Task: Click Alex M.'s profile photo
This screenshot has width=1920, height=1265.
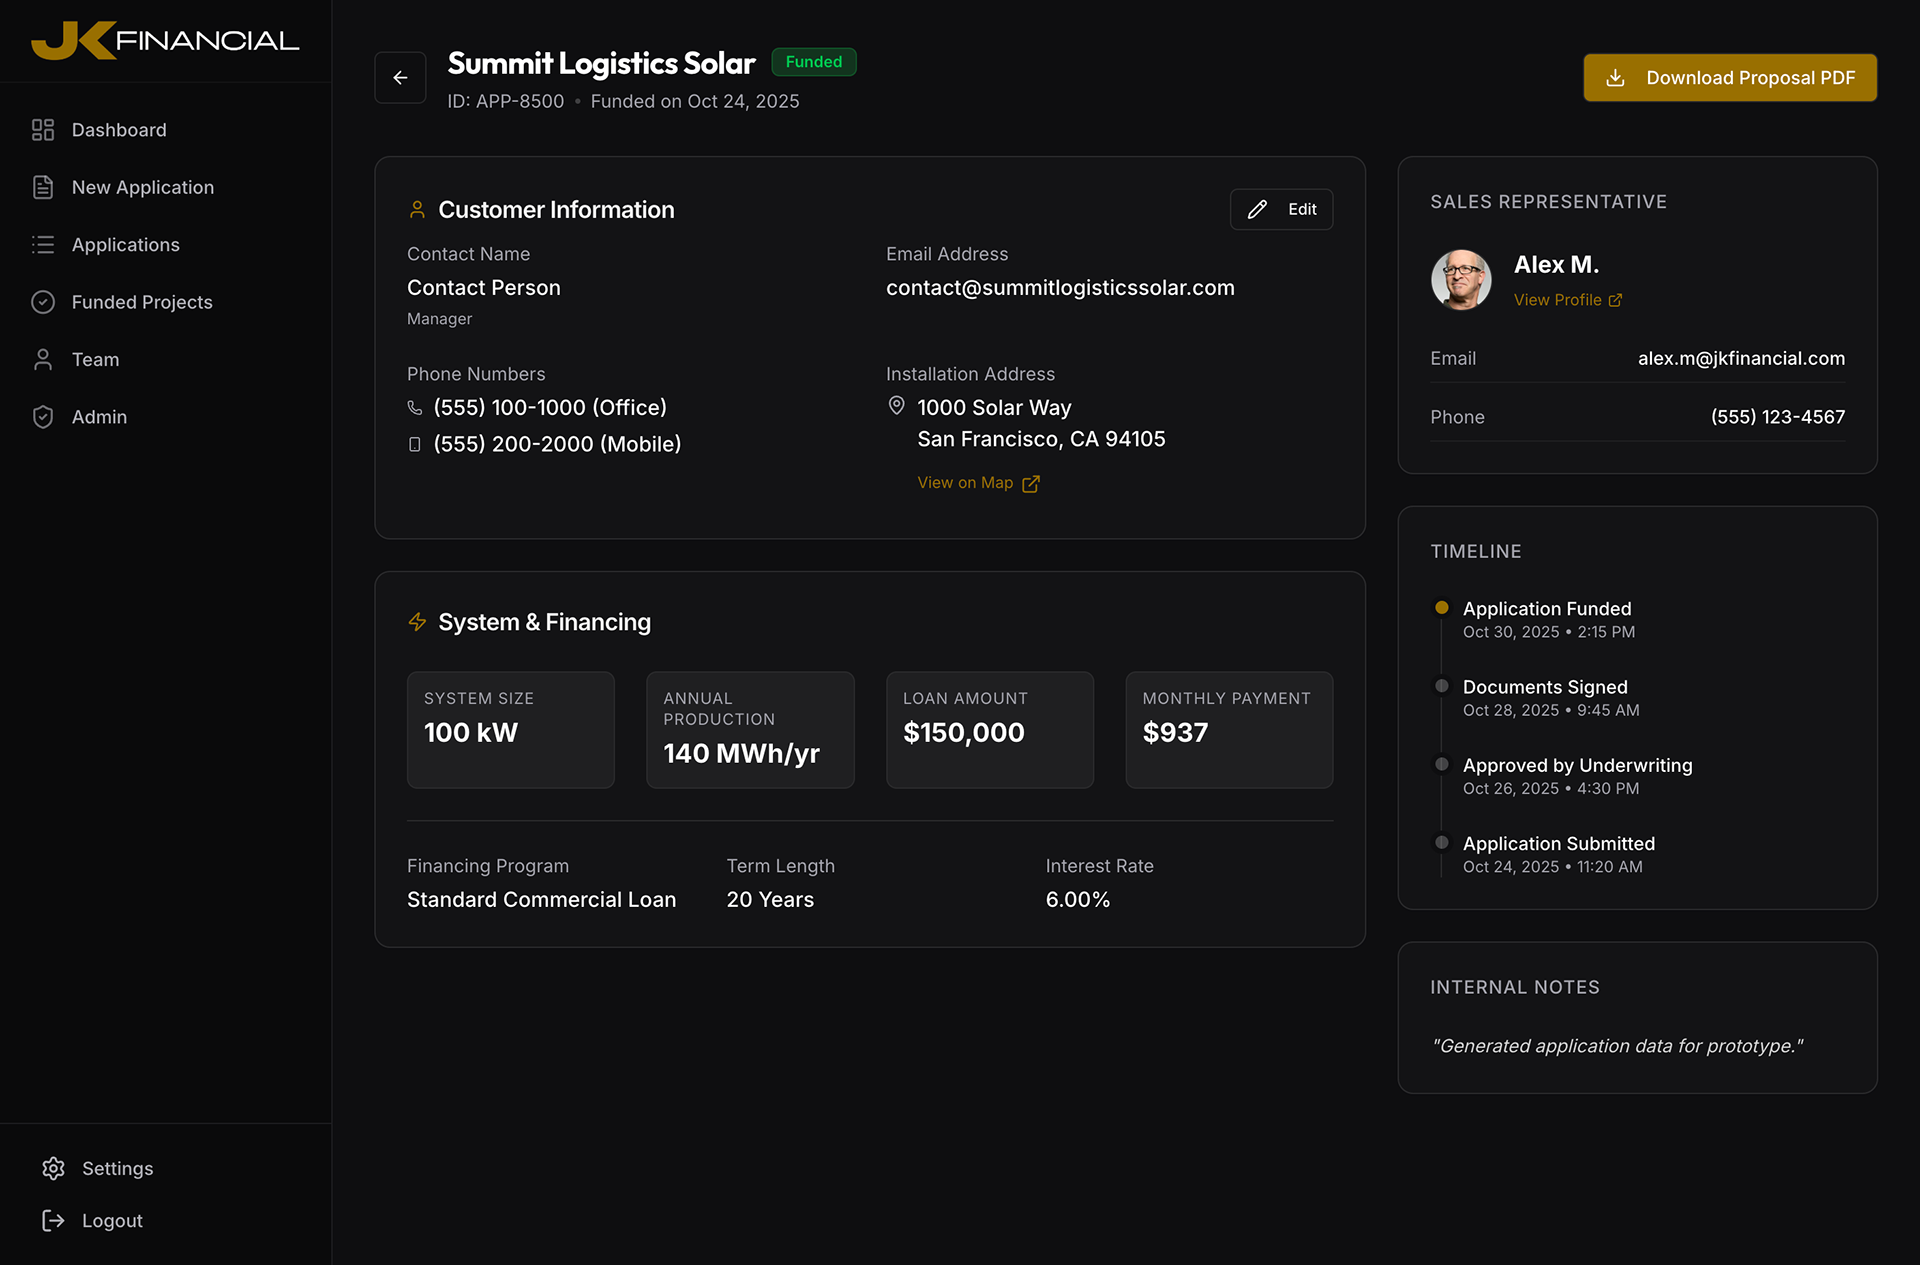Action: [1461, 279]
